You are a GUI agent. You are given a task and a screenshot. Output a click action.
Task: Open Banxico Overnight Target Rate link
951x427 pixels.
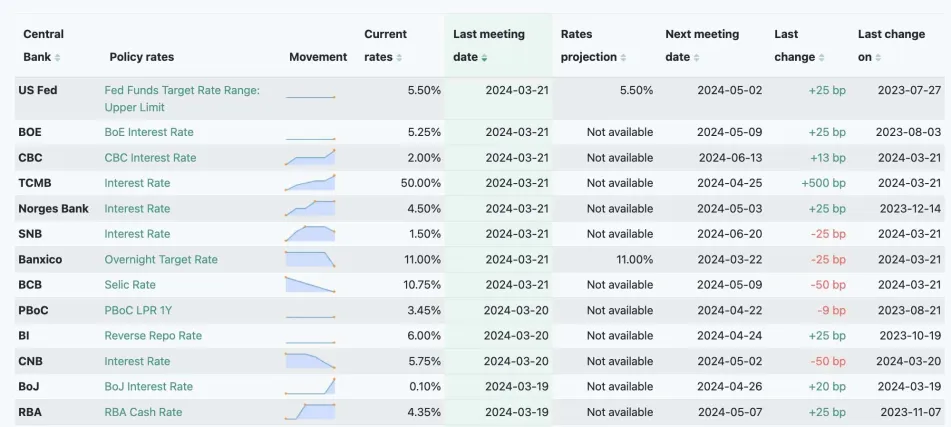pyautogui.click(x=161, y=260)
